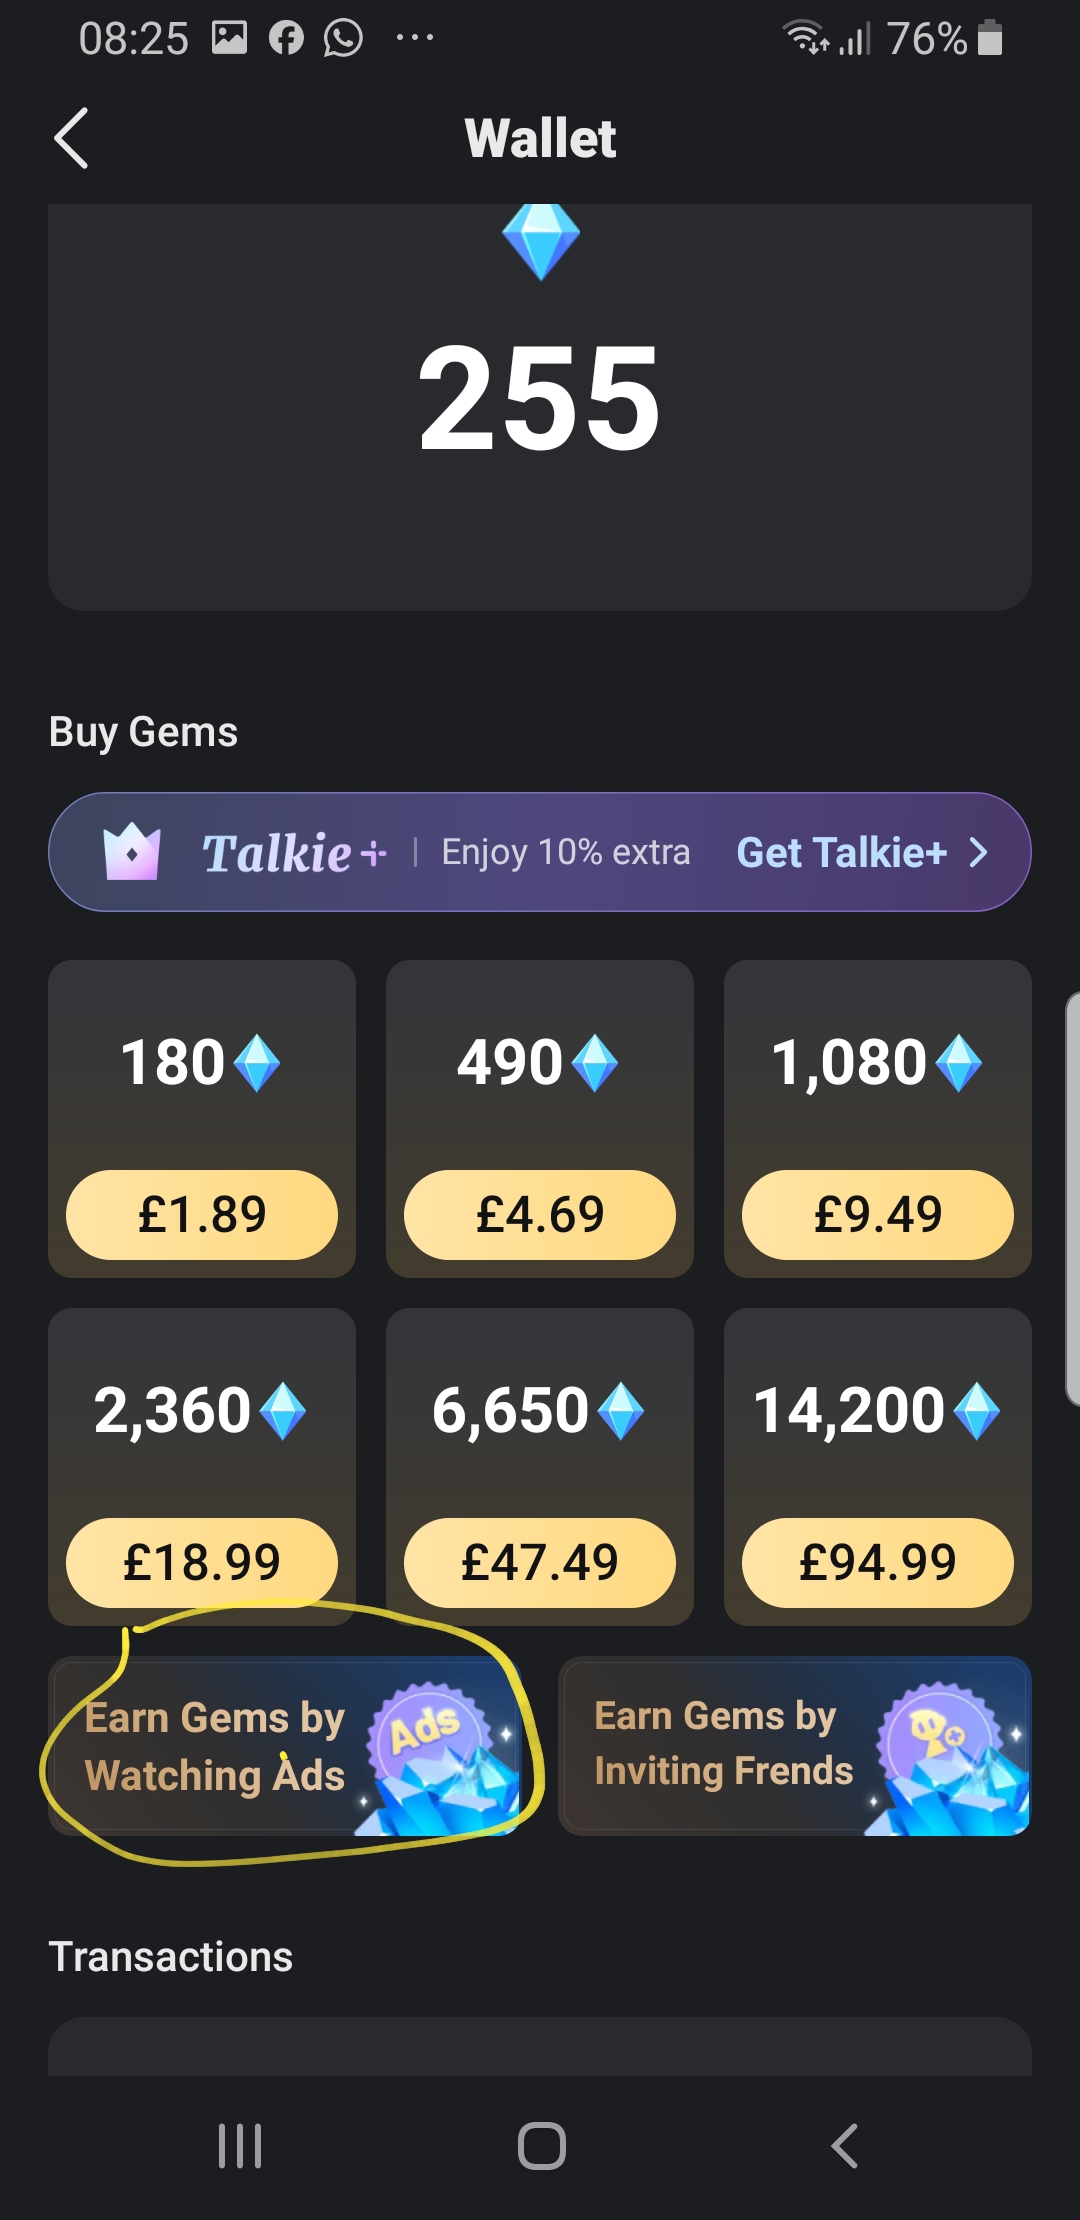Buy 180 gems for £1.89
Screen dimensions: 1080x2220
coord(202,1214)
